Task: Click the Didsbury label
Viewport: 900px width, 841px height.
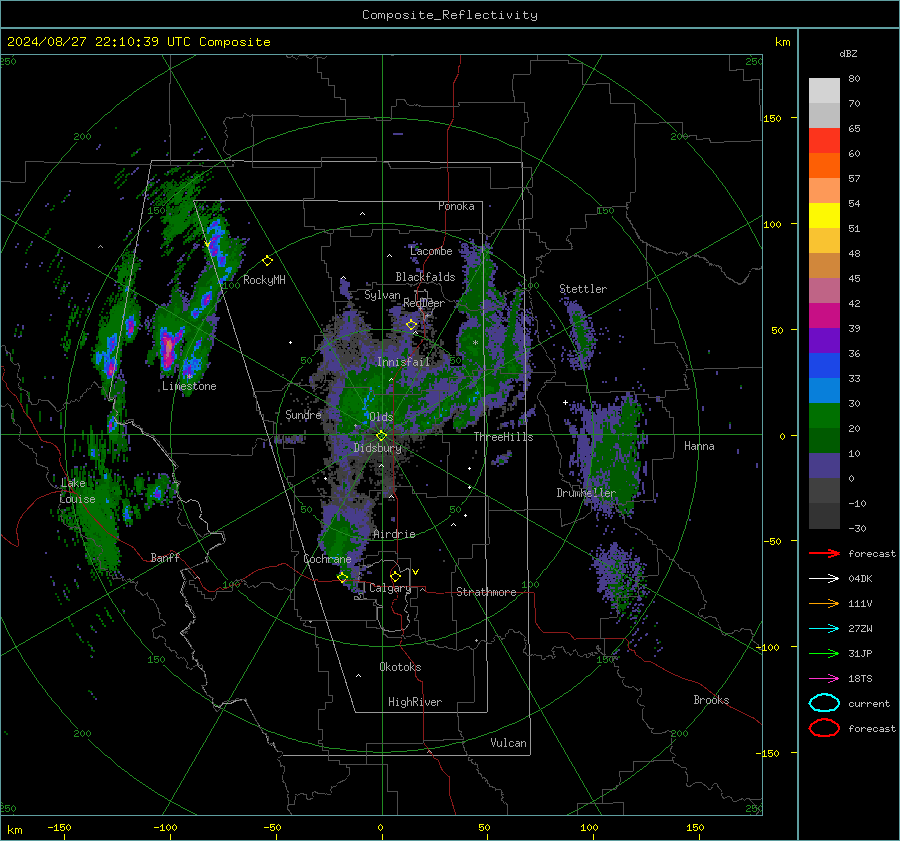Action: pos(378,448)
